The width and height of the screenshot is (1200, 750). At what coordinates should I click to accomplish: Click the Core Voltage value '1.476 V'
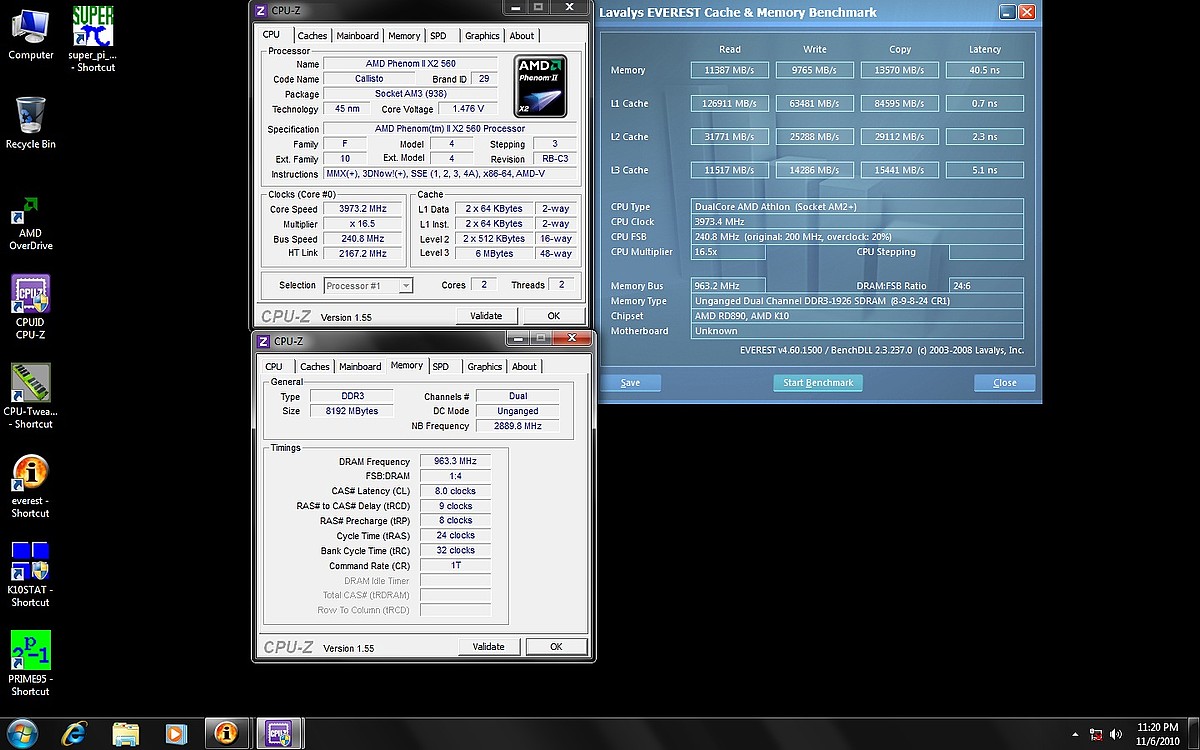pyautogui.click(x=468, y=109)
